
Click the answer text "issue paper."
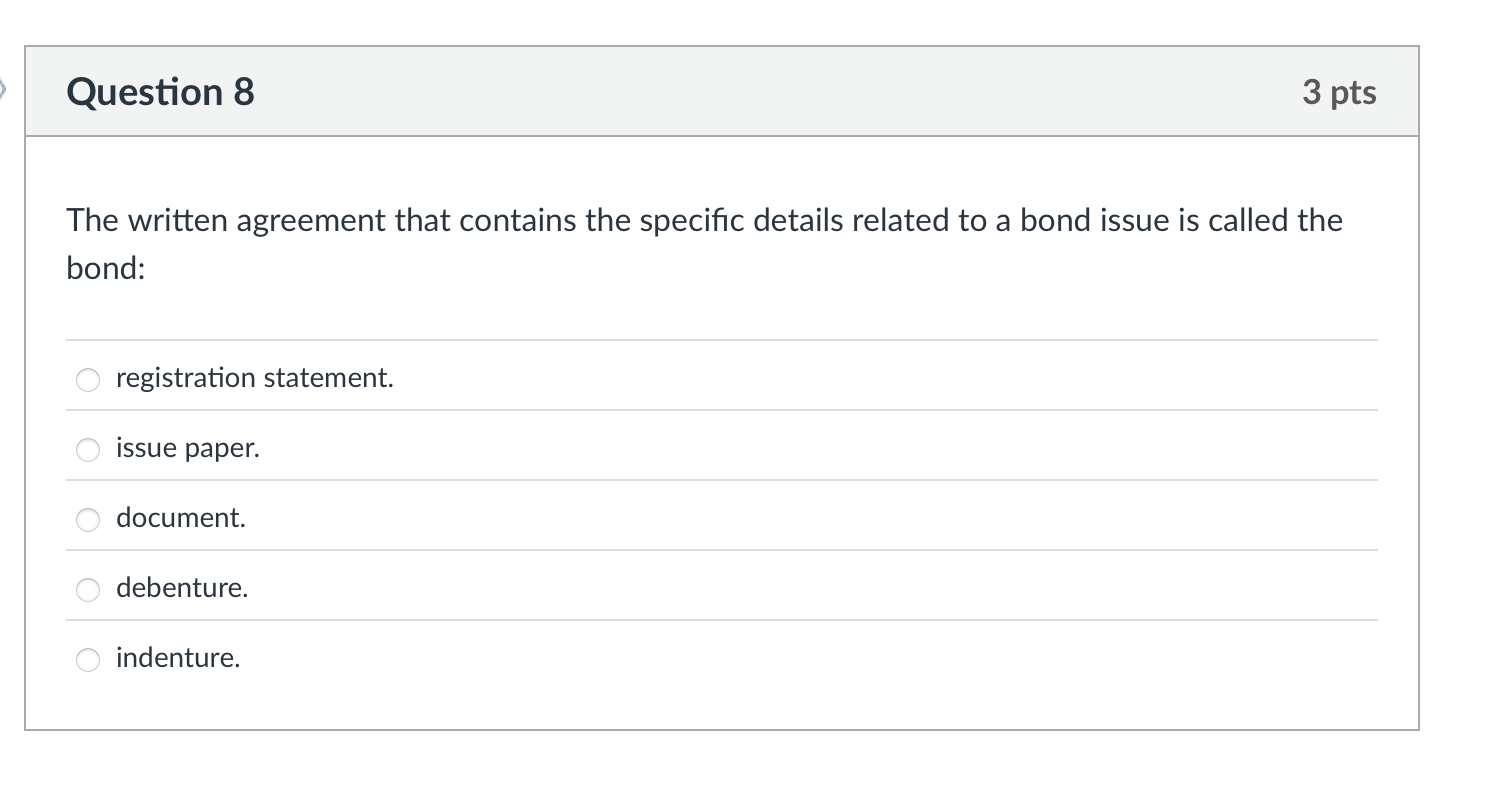[x=188, y=448]
